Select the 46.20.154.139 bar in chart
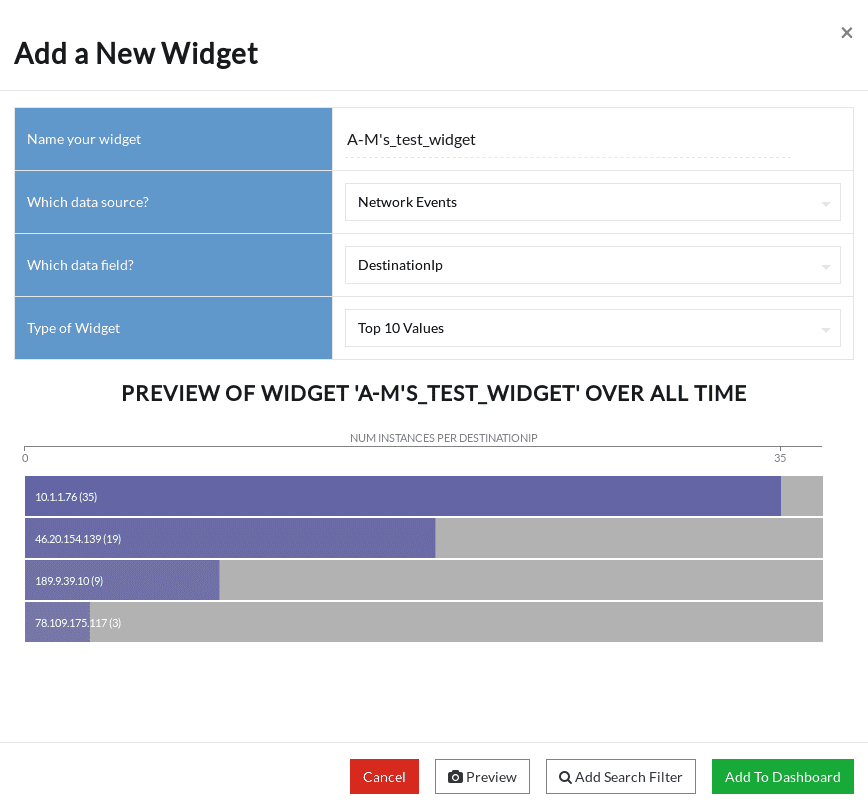This screenshot has height=808, width=868. [230, 538]
